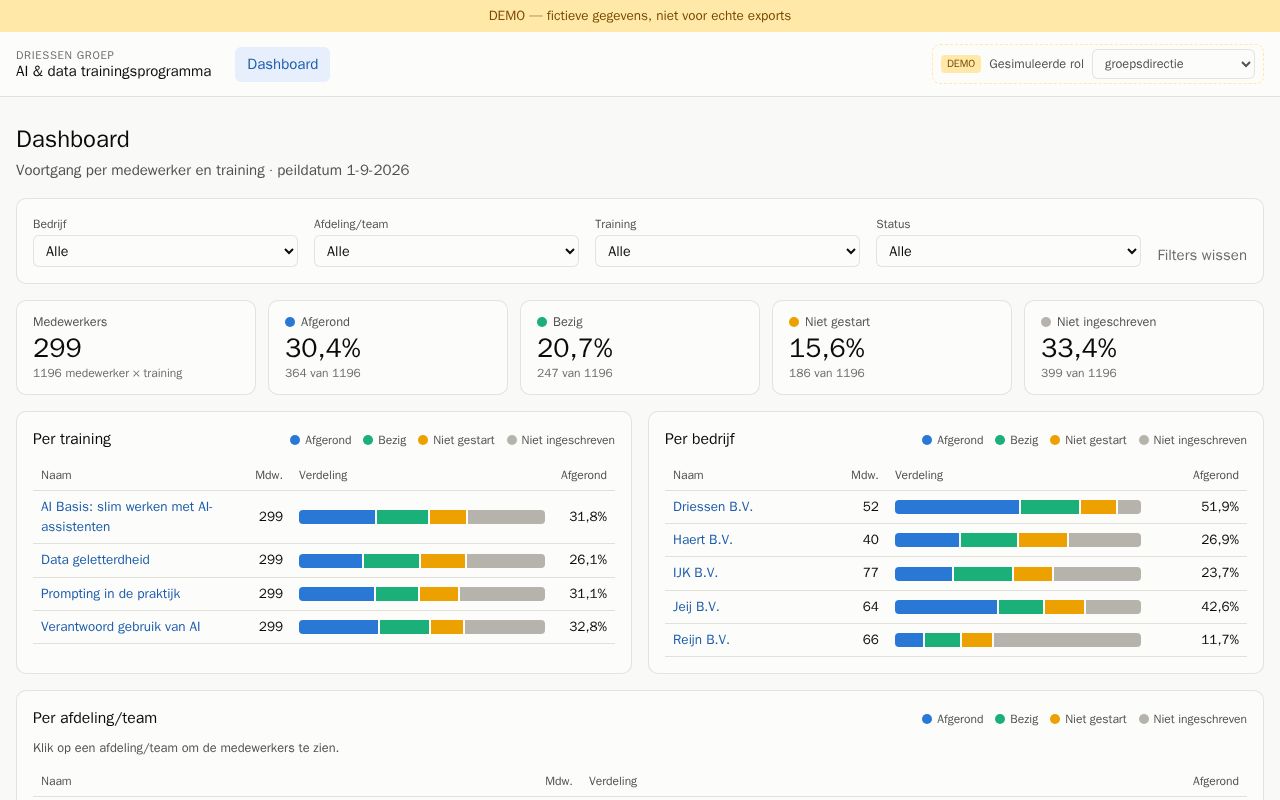The image size is (1280, 800).
Task: Click the green dot in the Bezig summary card
Action: [542, 322]
